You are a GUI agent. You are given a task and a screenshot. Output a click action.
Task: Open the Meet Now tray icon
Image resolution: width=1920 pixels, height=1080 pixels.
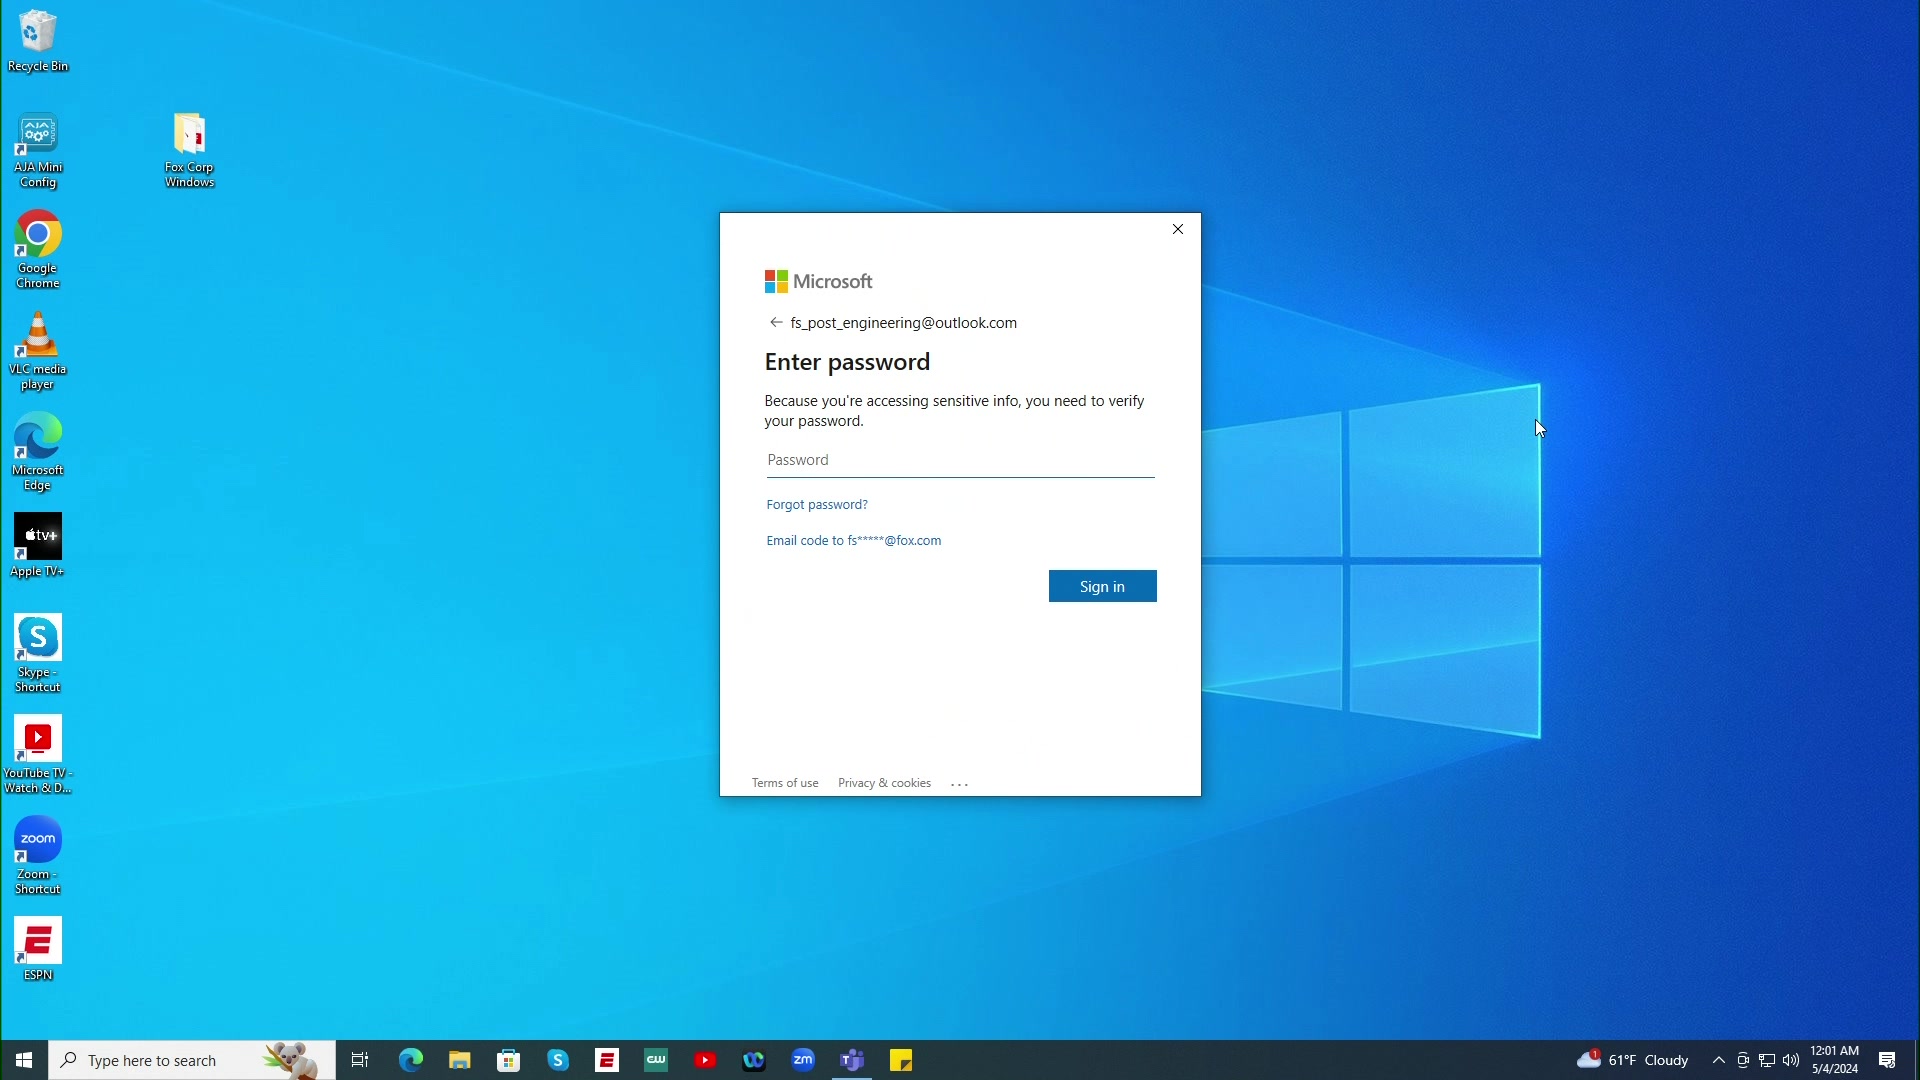1743,1060
